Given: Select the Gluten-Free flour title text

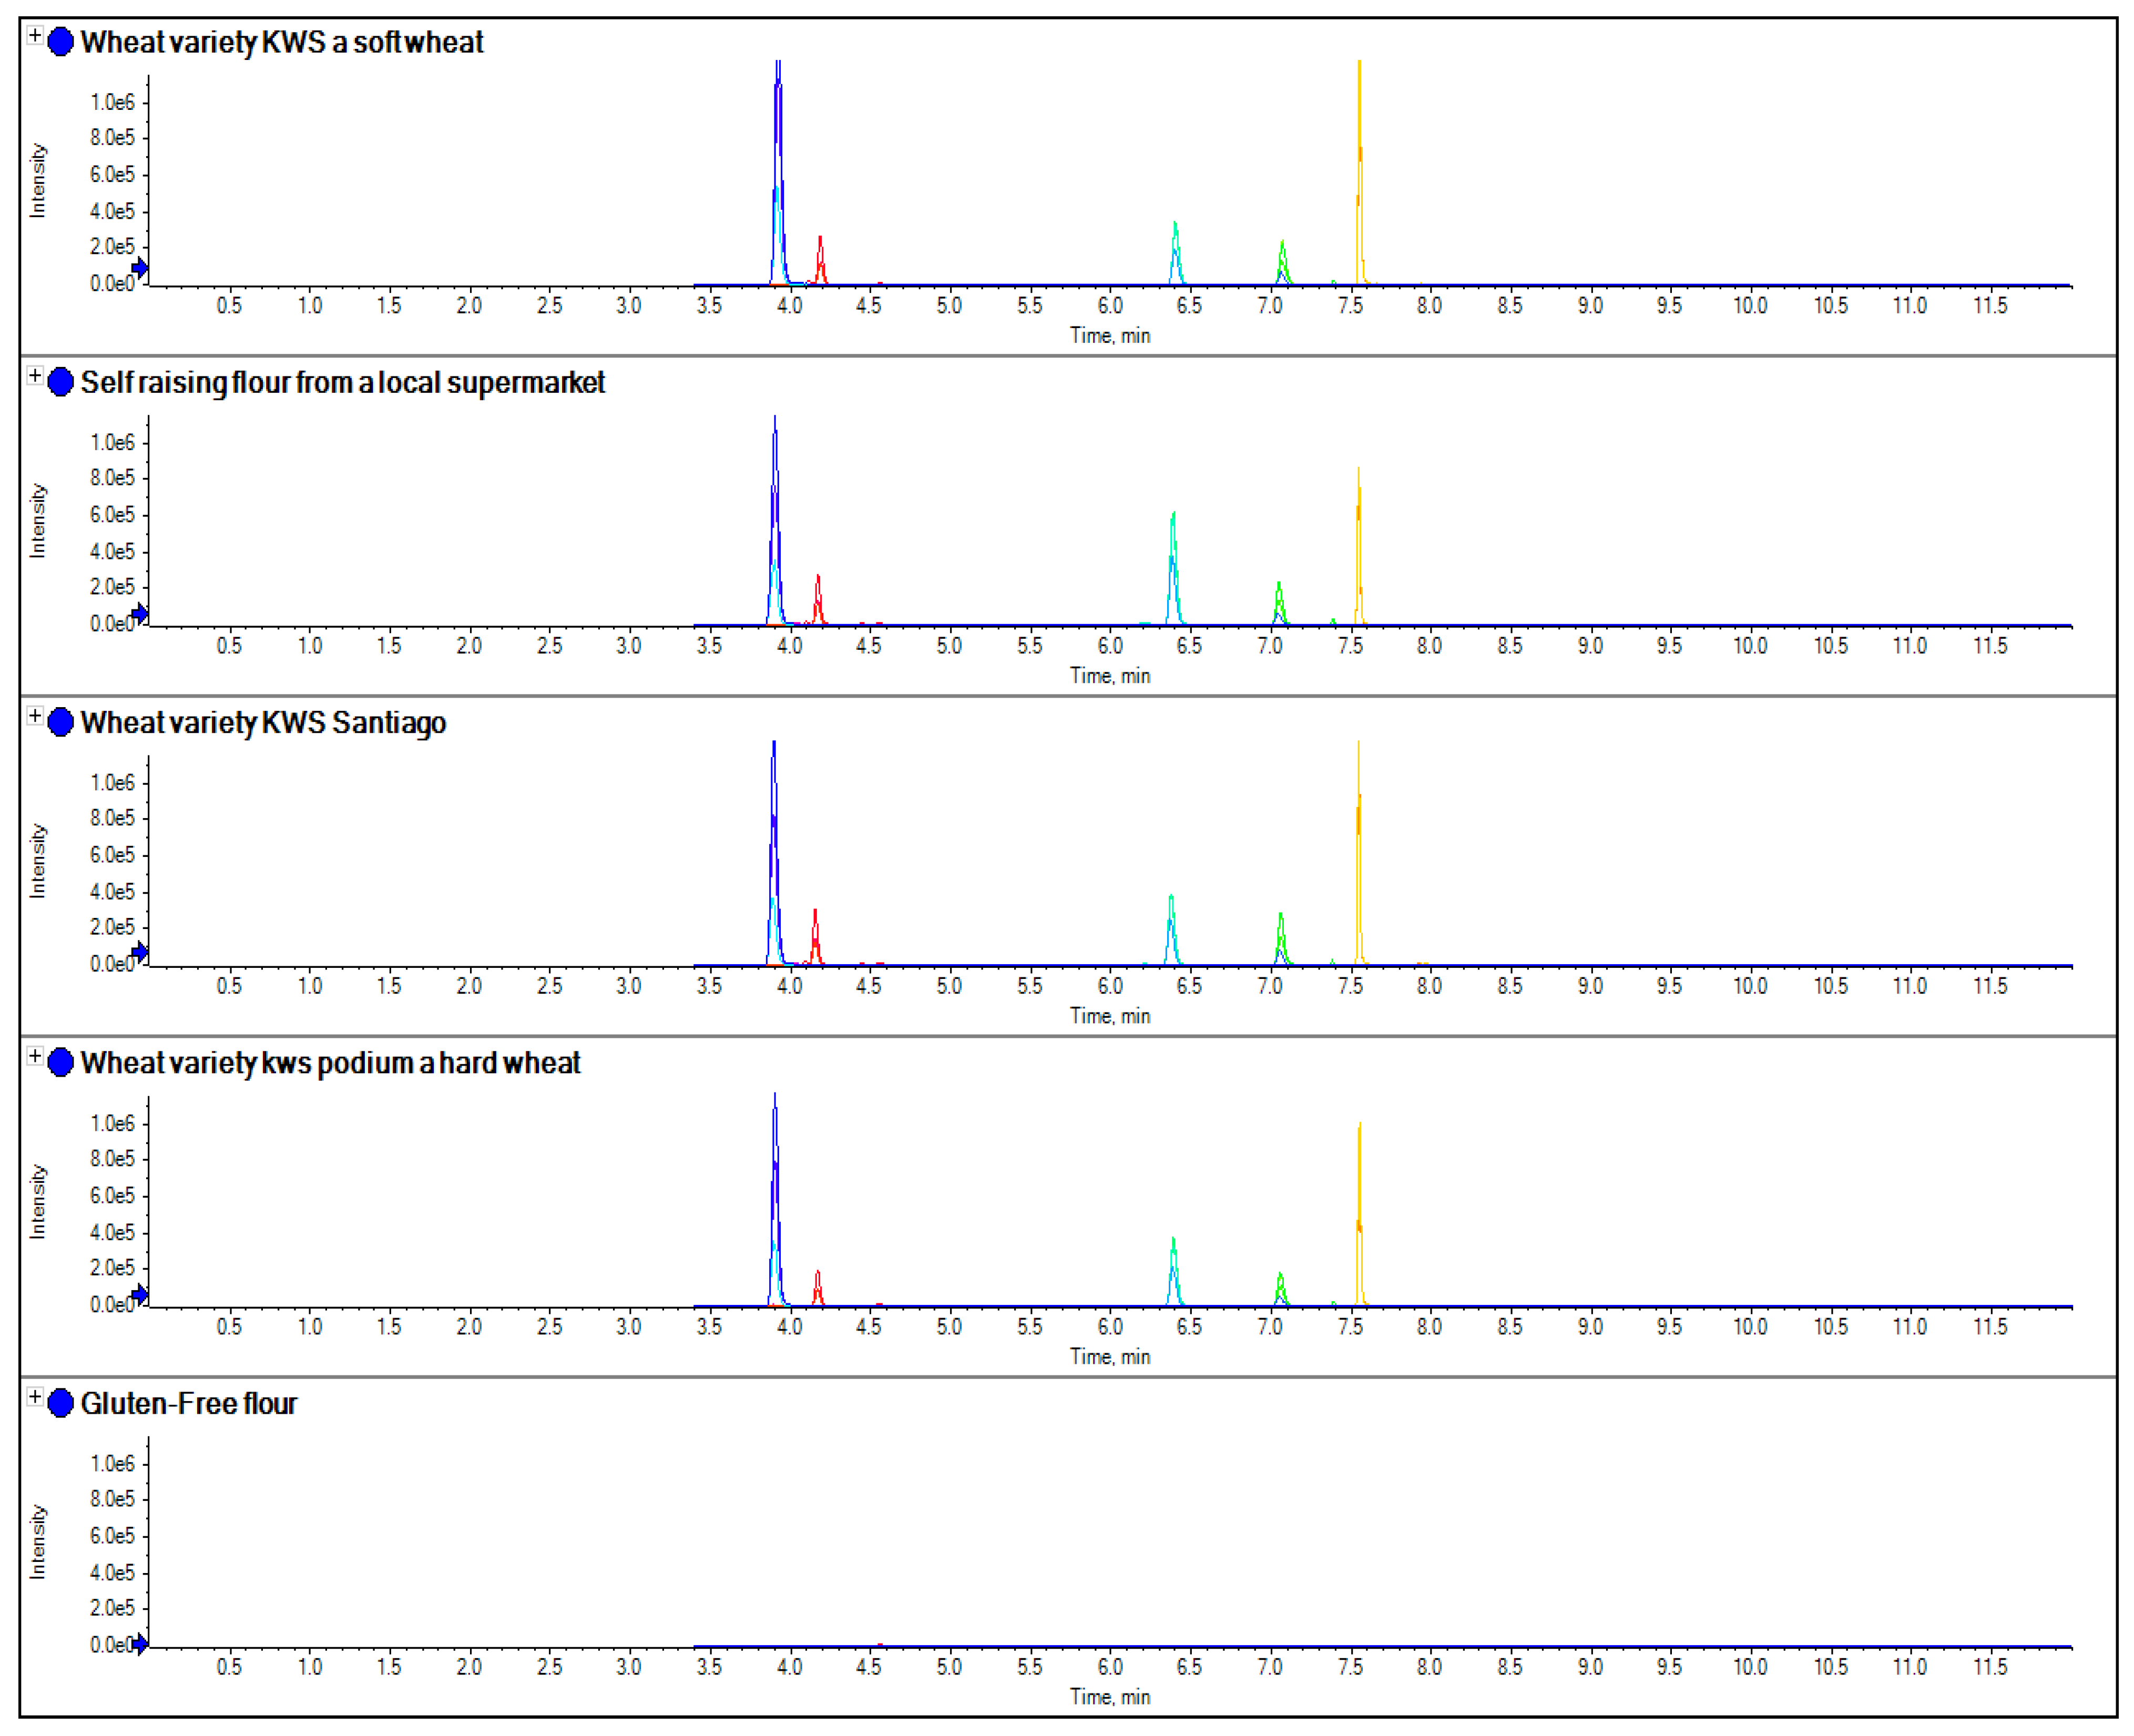Looking at the screenshot, I should point(188,1404).
